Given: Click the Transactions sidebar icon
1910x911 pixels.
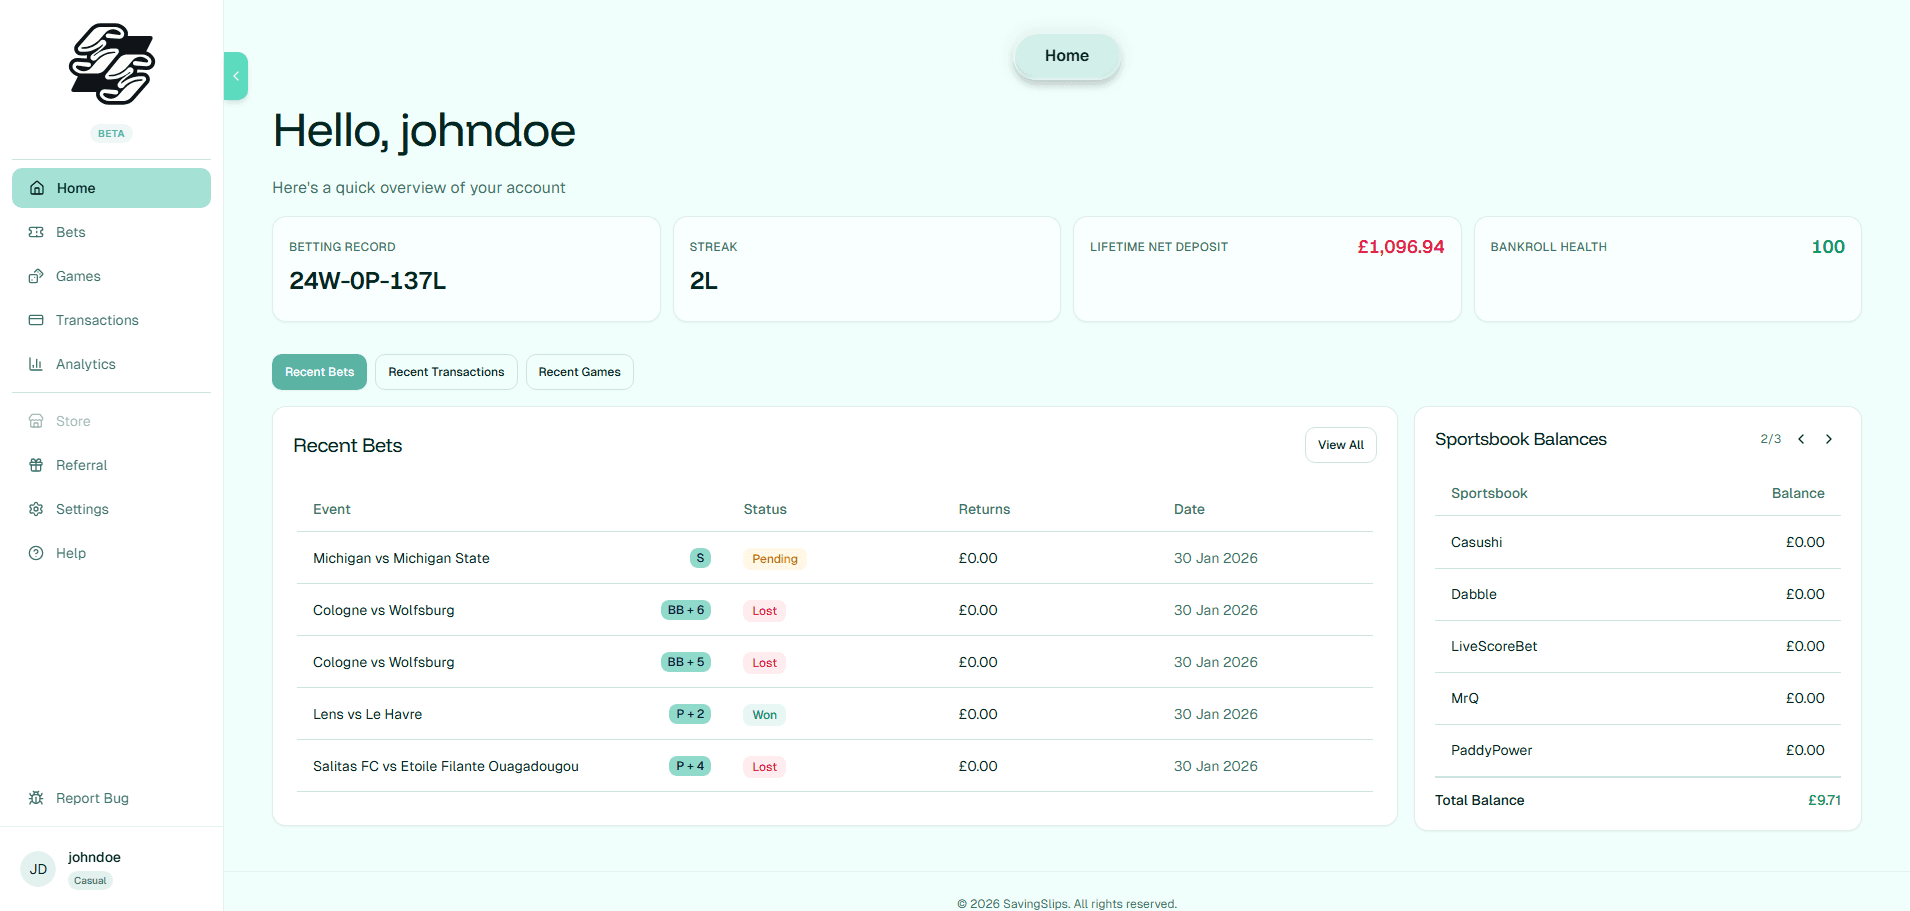Looking at the screenshot, I should coord(36,320).
